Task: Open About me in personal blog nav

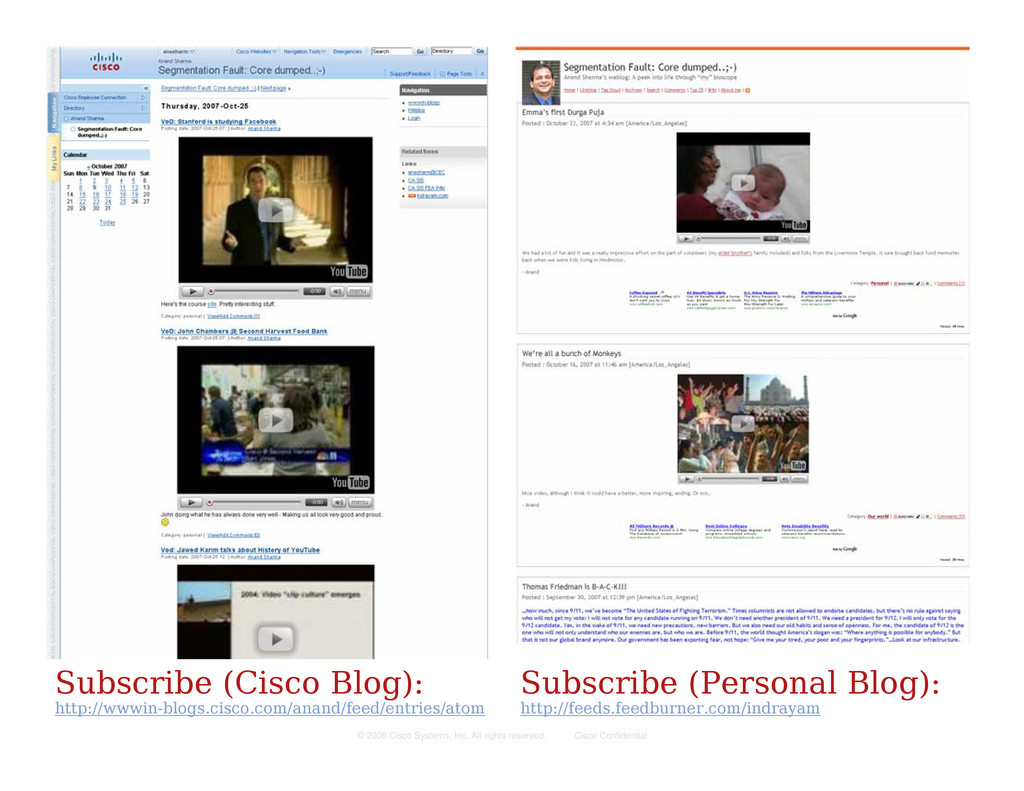Action: point(731,90)
